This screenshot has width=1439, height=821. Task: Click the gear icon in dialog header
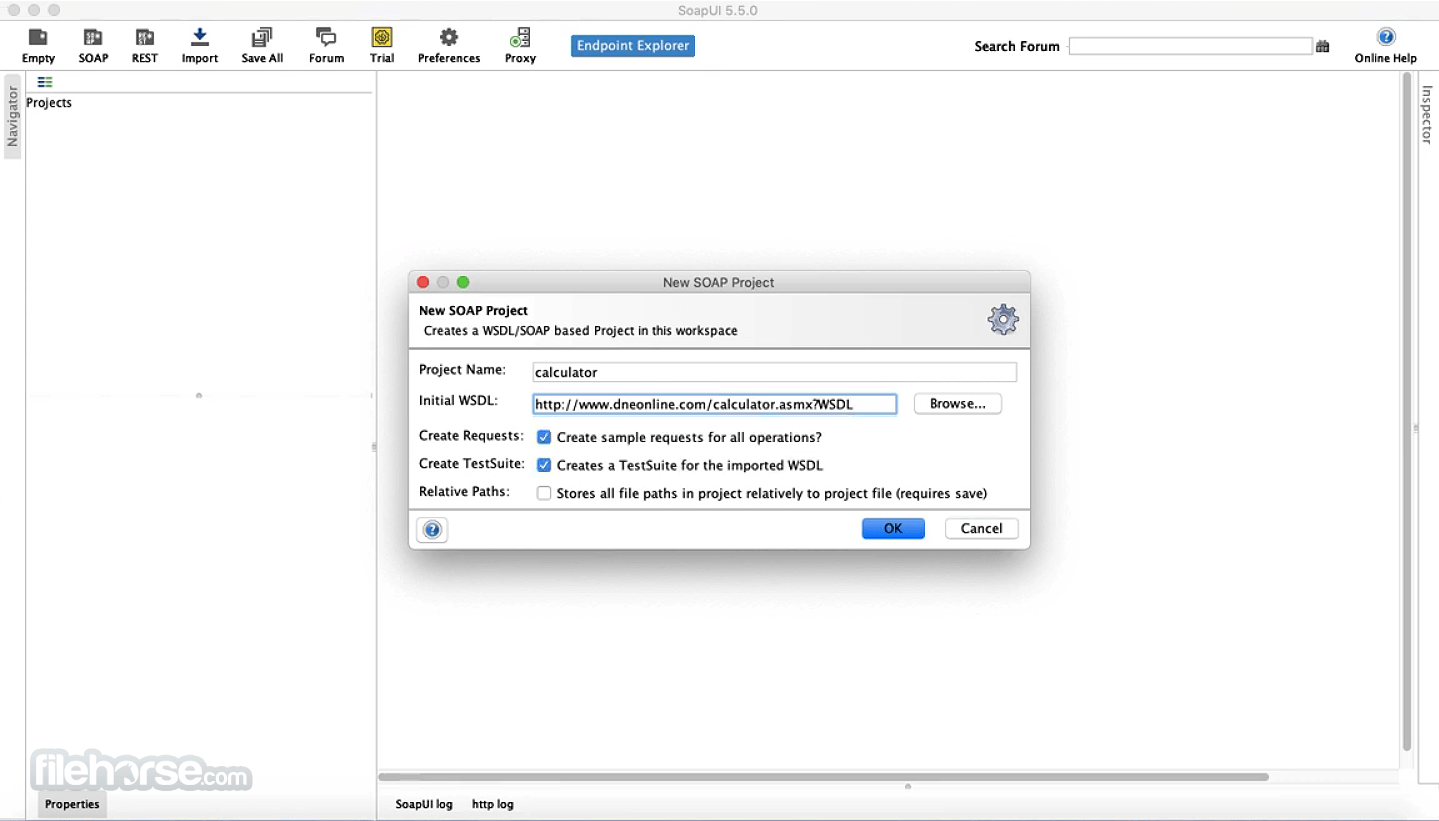pyautogui.click(x=1003, y=319)
